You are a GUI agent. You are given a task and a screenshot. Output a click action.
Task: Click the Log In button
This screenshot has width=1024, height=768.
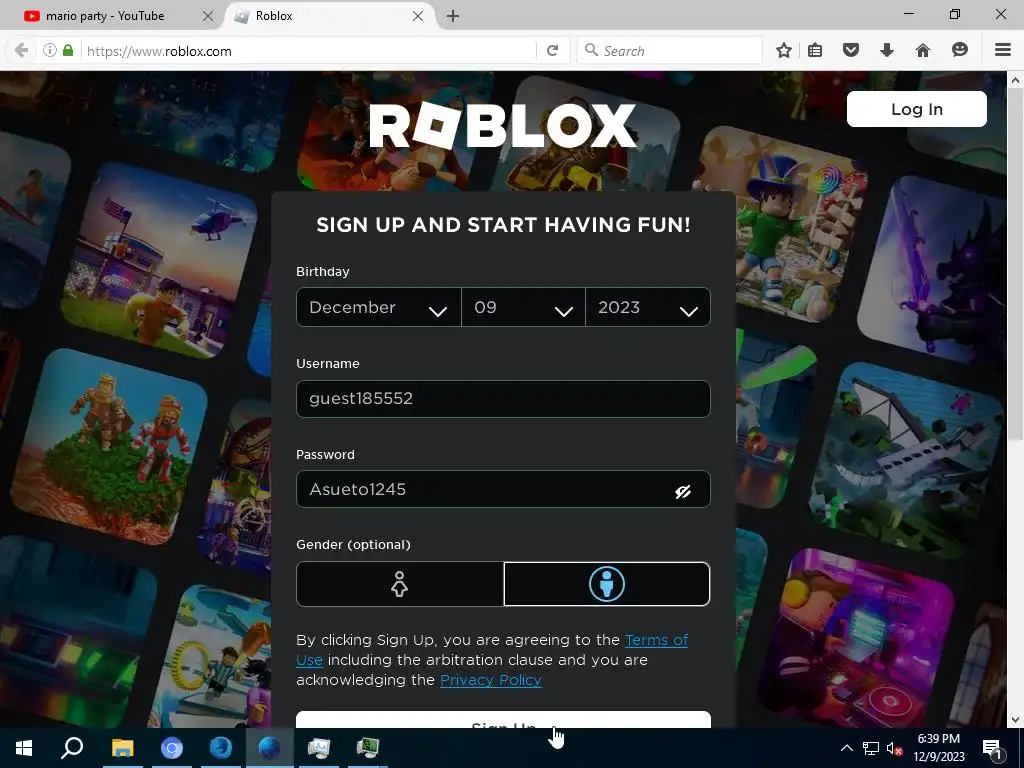tap(916, 109)
